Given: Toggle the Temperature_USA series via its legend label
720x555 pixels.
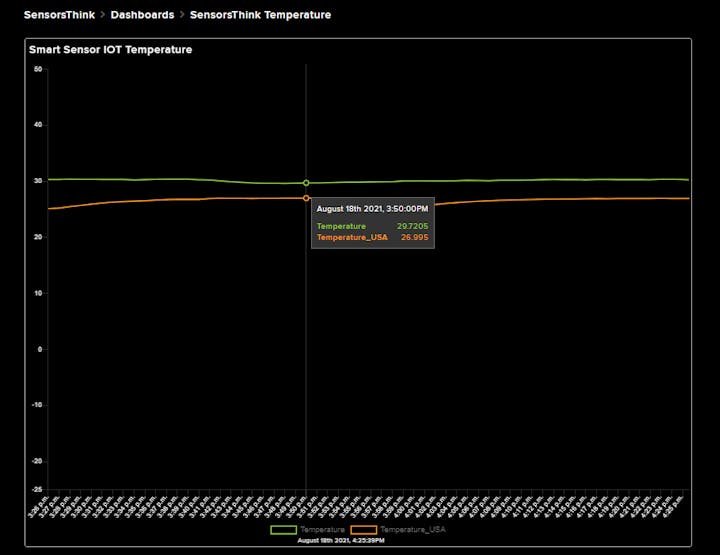Looking at the screenshot, I should [412, 529].
